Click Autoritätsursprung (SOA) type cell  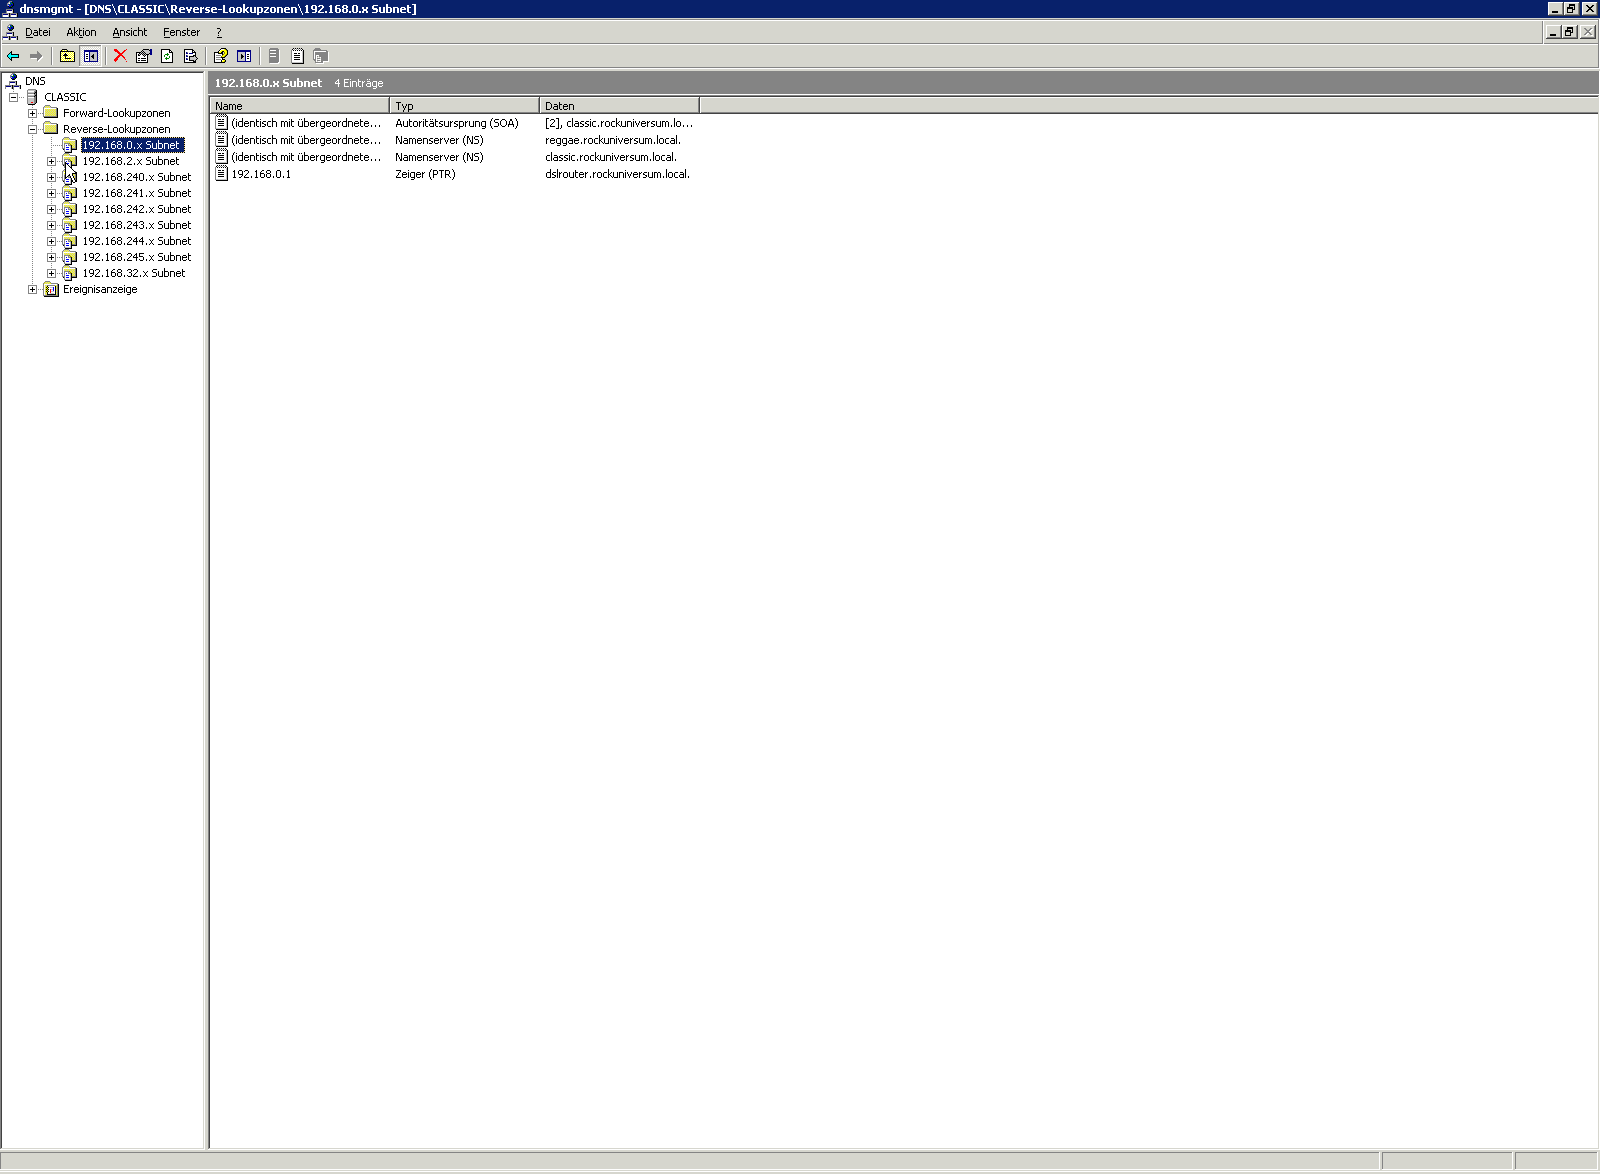457,123
